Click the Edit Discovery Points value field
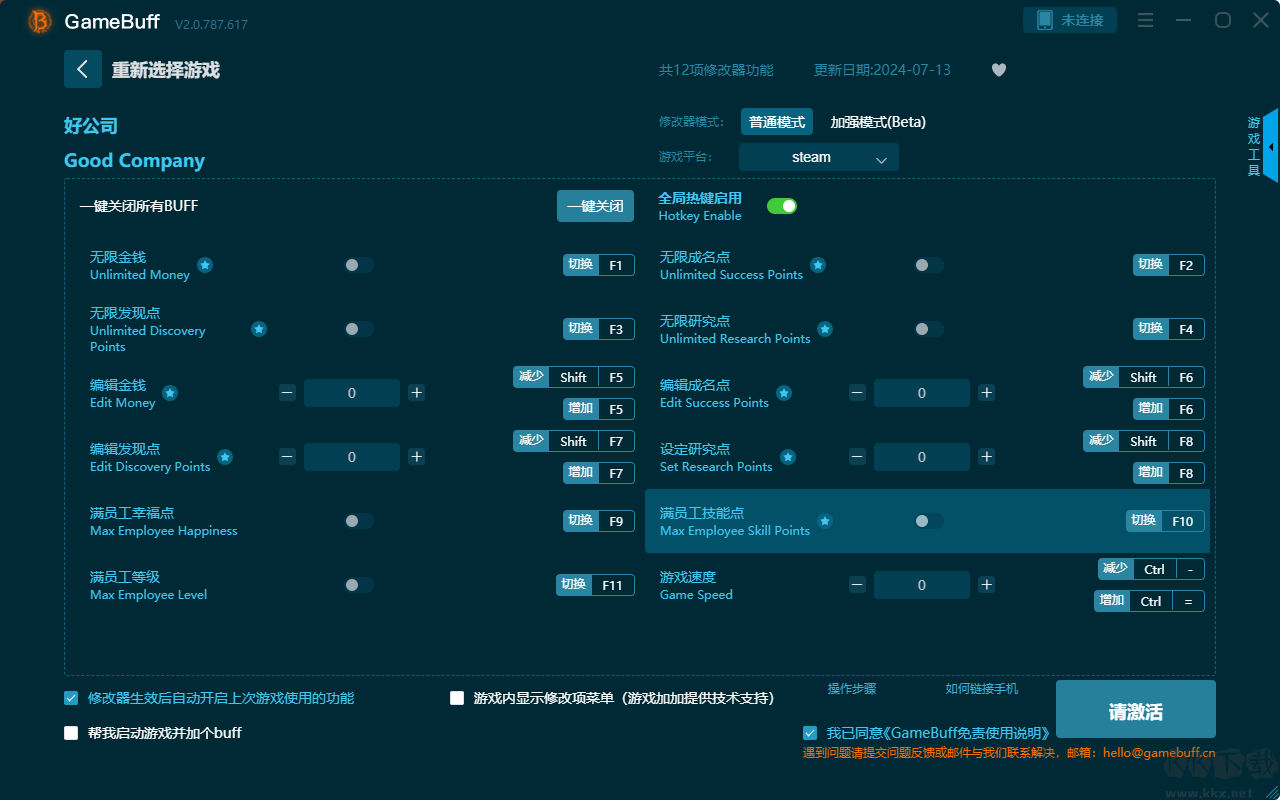Screen dimensions: 1280x800 [x=352, y=457]
